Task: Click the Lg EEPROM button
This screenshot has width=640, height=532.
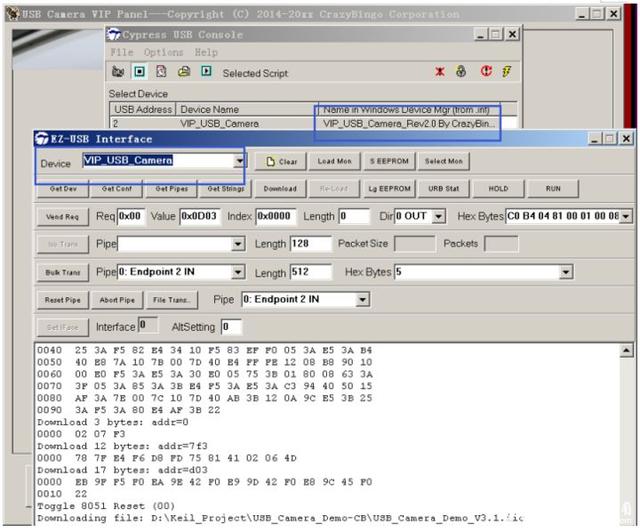Action: [x=389, y=189]
